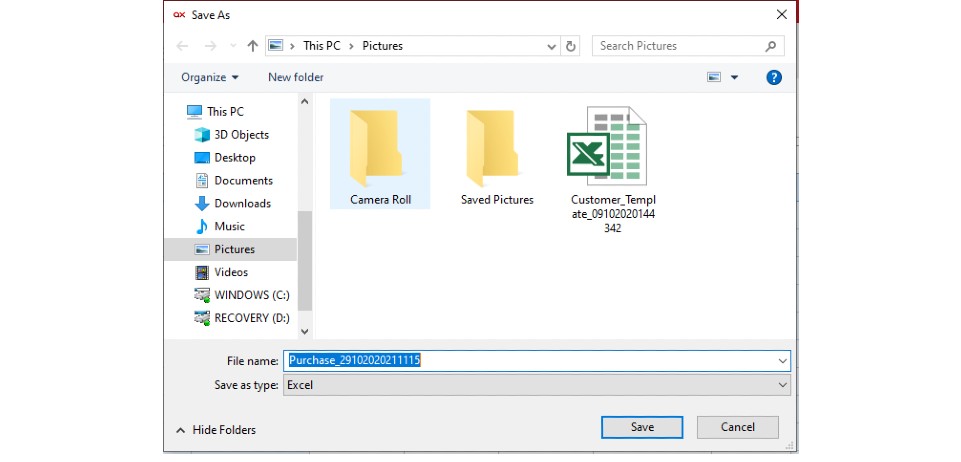Screen dimensions: 961x462
Task: Open RECOVERY (D:) drive in the sidebar
Action: coord(241,318)
